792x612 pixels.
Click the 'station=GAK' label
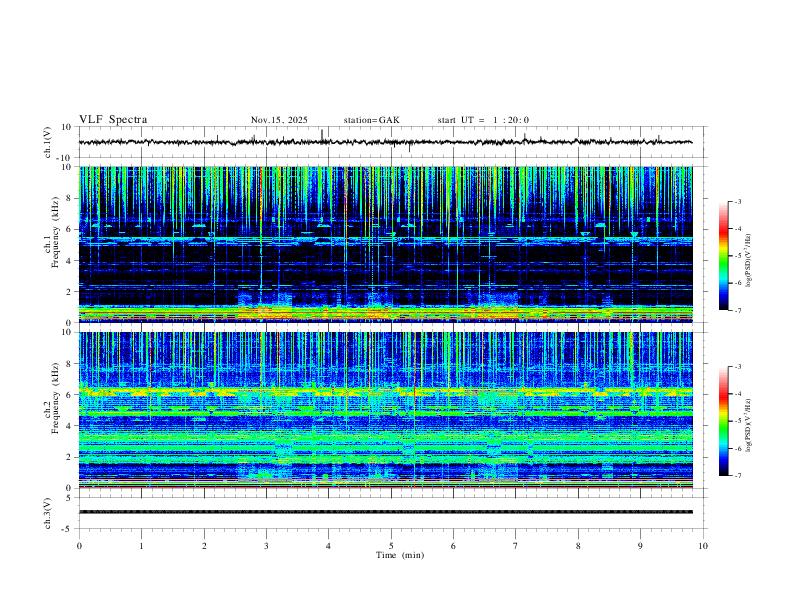(371, 120)
